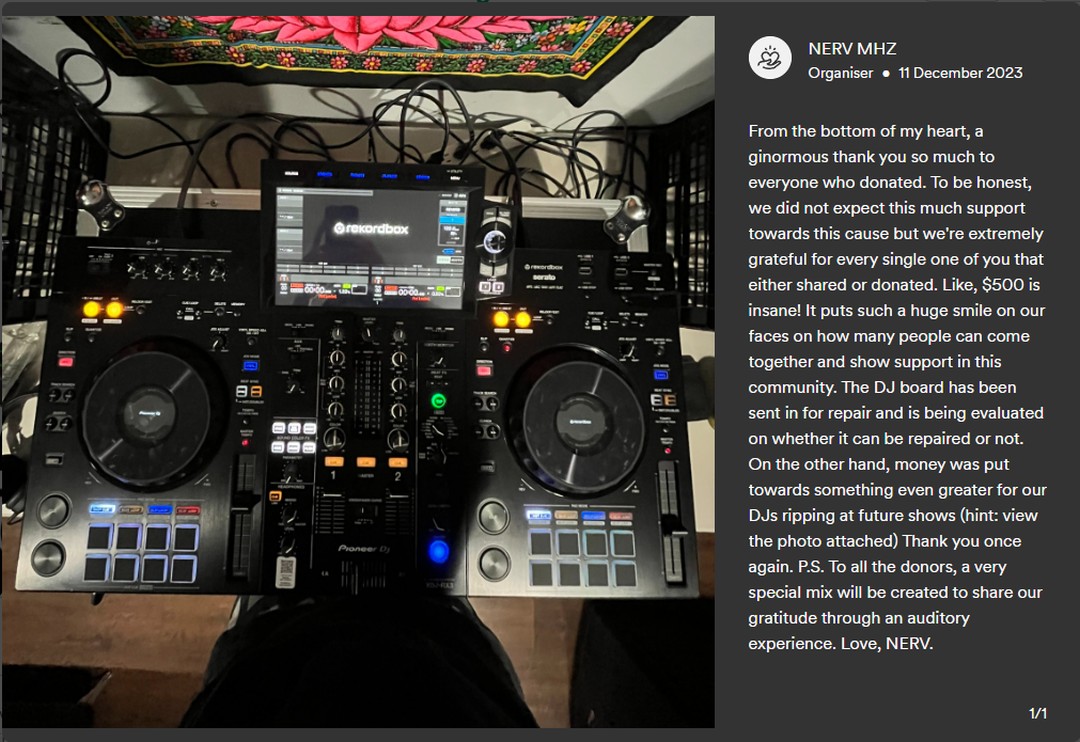1080x742 pixels.
Task: Click the channel 2 orange cue button
Action: coord(397,462)
